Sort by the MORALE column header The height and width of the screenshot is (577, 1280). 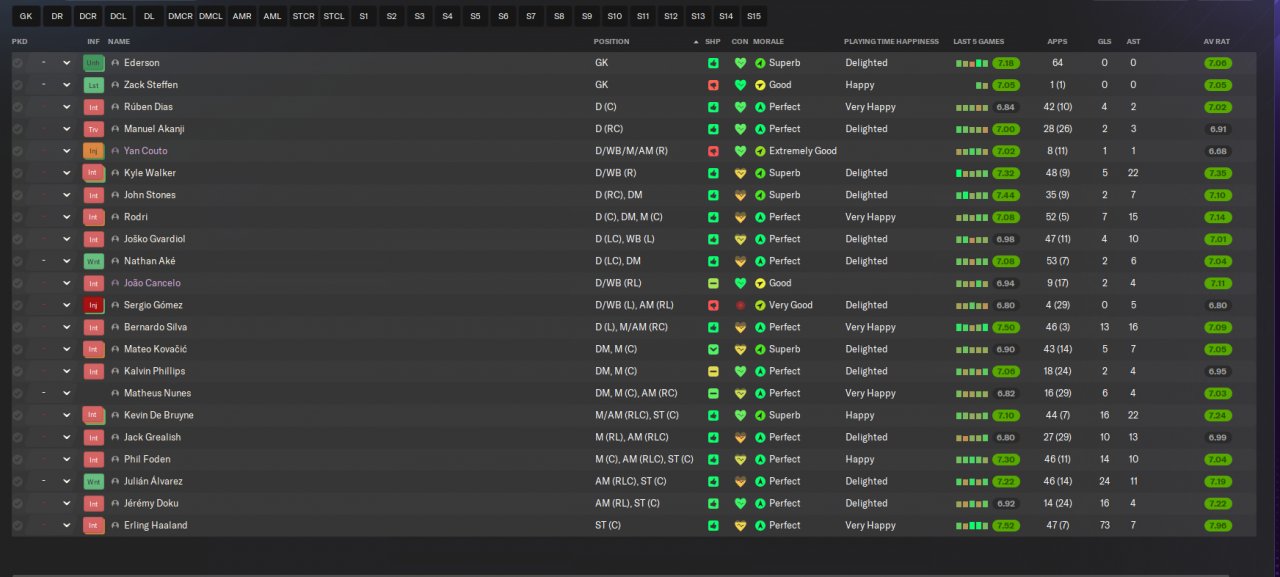pyautogui.click(x=768, y=42)
